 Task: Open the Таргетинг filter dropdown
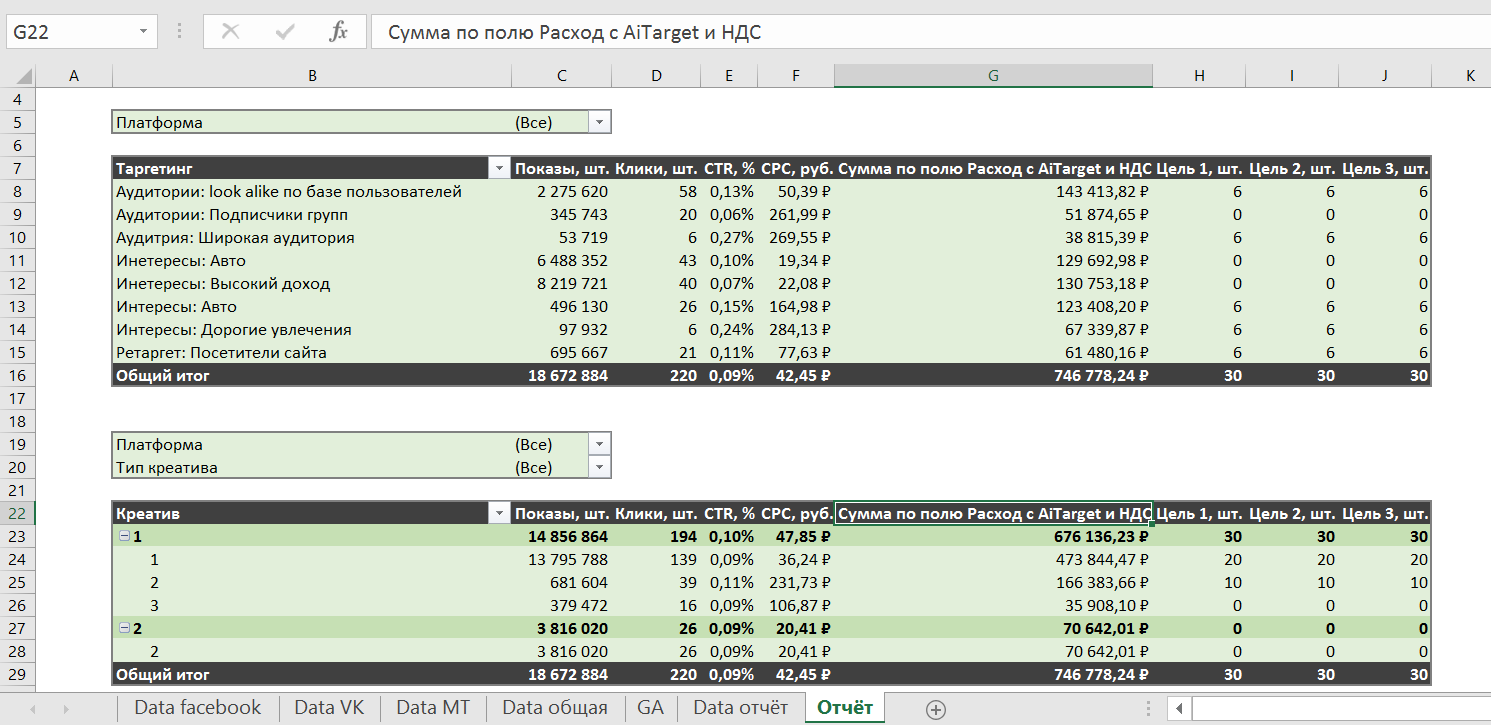click(x=498, y=168)
